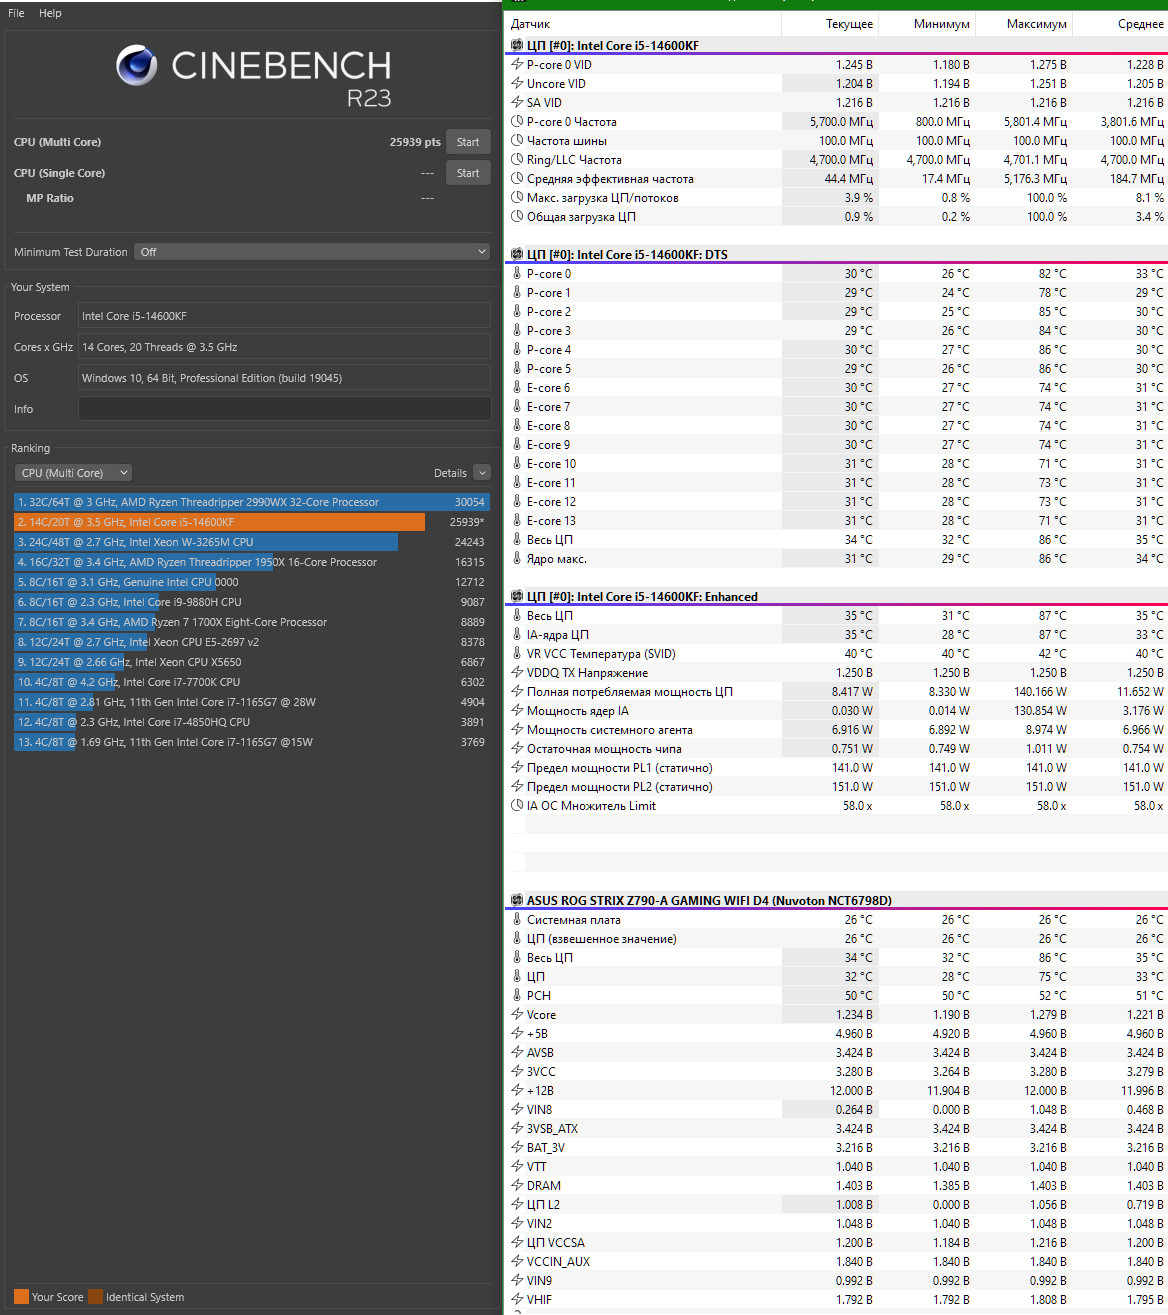Click thermometer icon for P-core 0
The image size is (1168, 1315).
coord(517,273)
